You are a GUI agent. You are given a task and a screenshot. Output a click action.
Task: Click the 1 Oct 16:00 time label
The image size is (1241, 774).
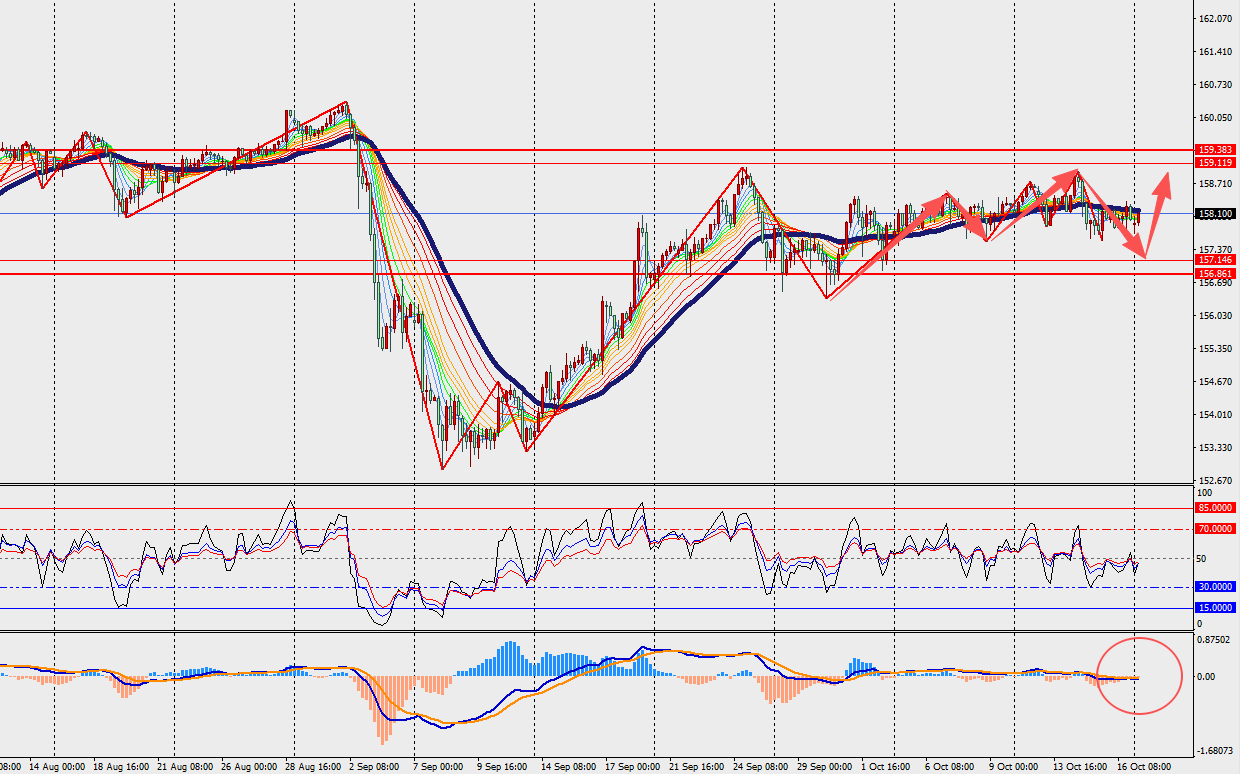click(x=886, y=767)
